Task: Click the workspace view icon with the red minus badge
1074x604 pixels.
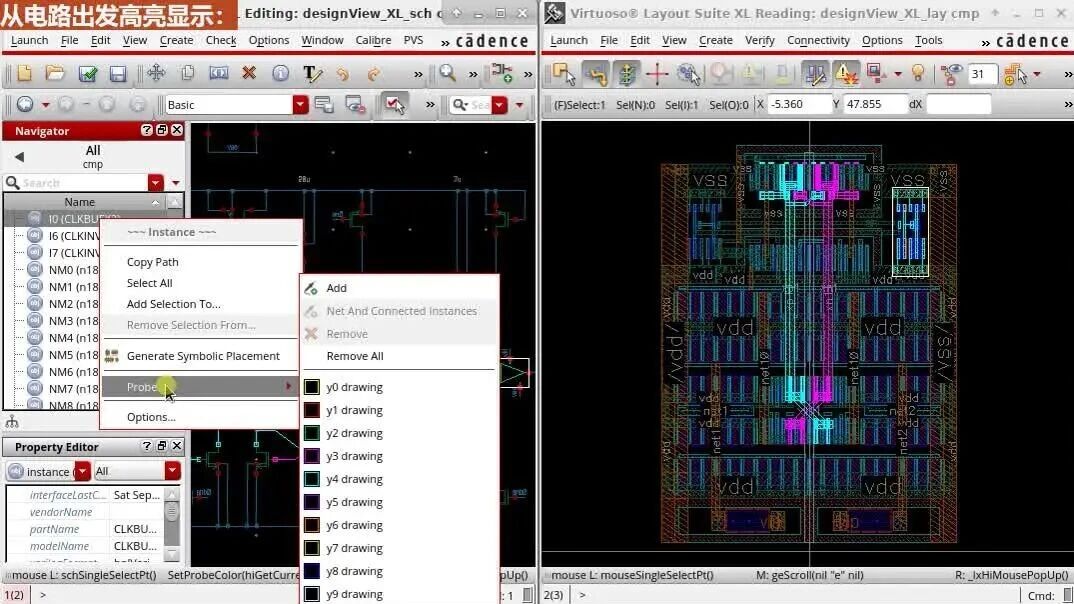Action: click(355, 105)
